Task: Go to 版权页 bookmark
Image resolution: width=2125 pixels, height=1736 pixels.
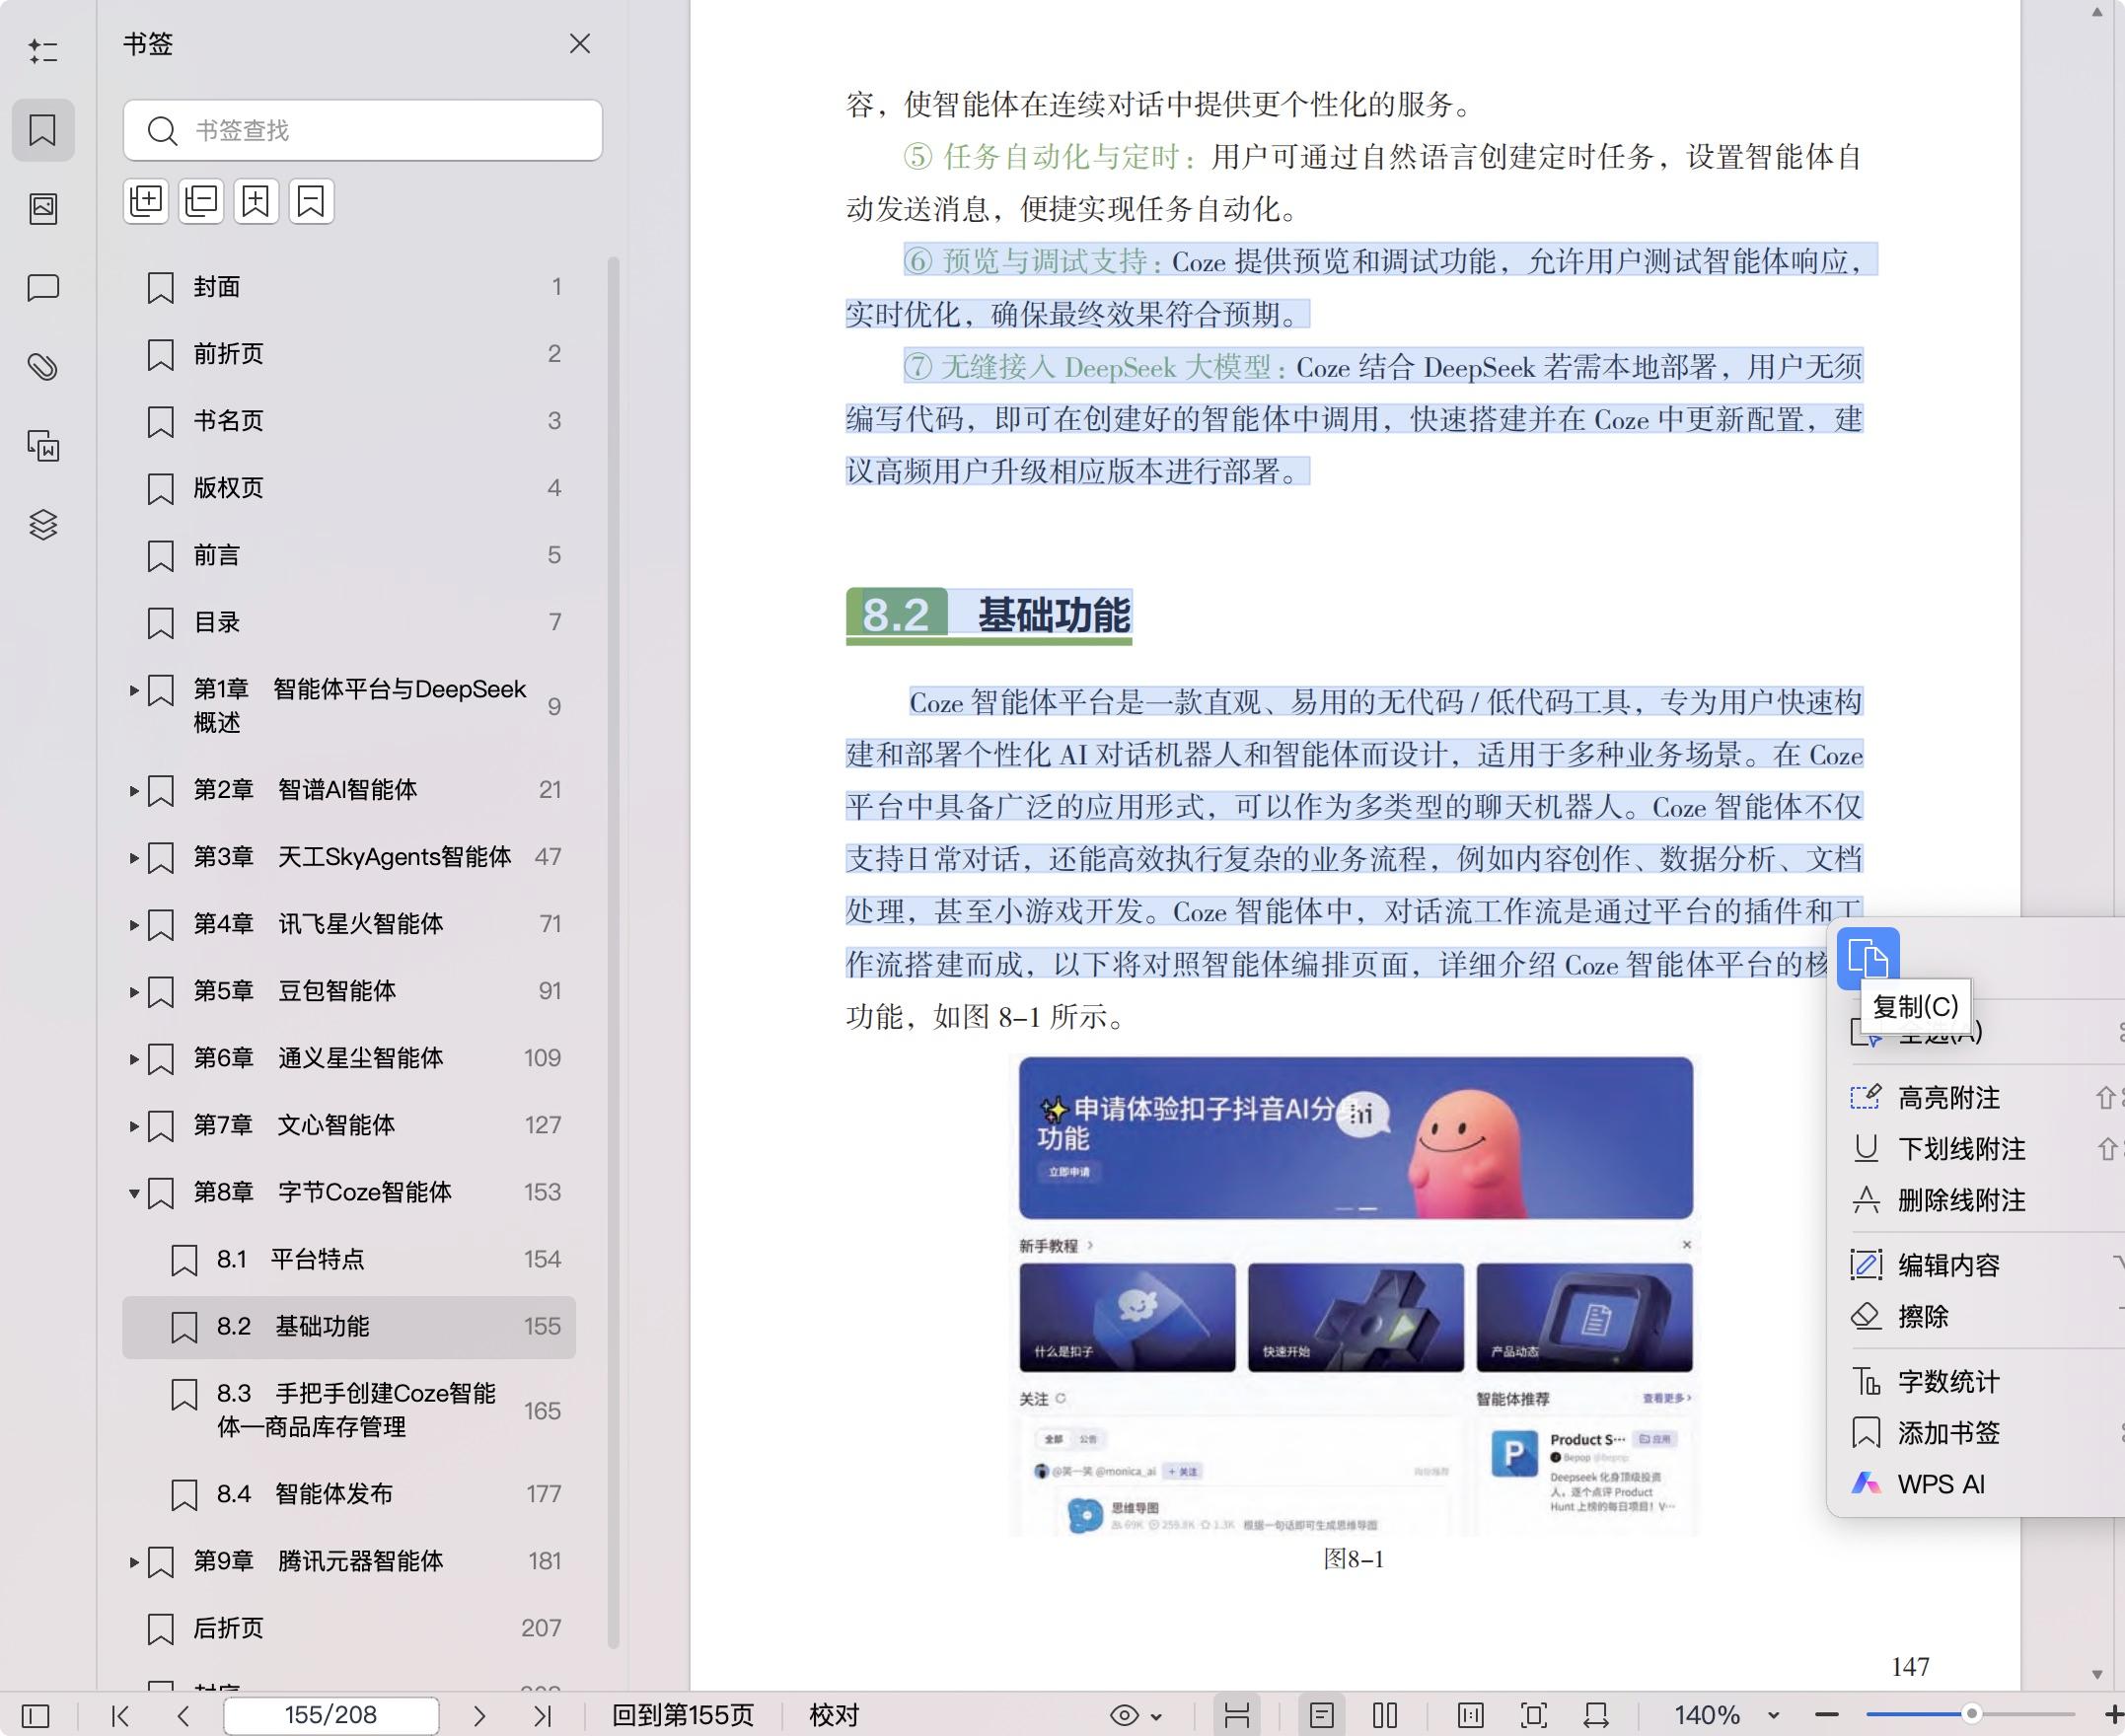Action: (x=349, y=488)
